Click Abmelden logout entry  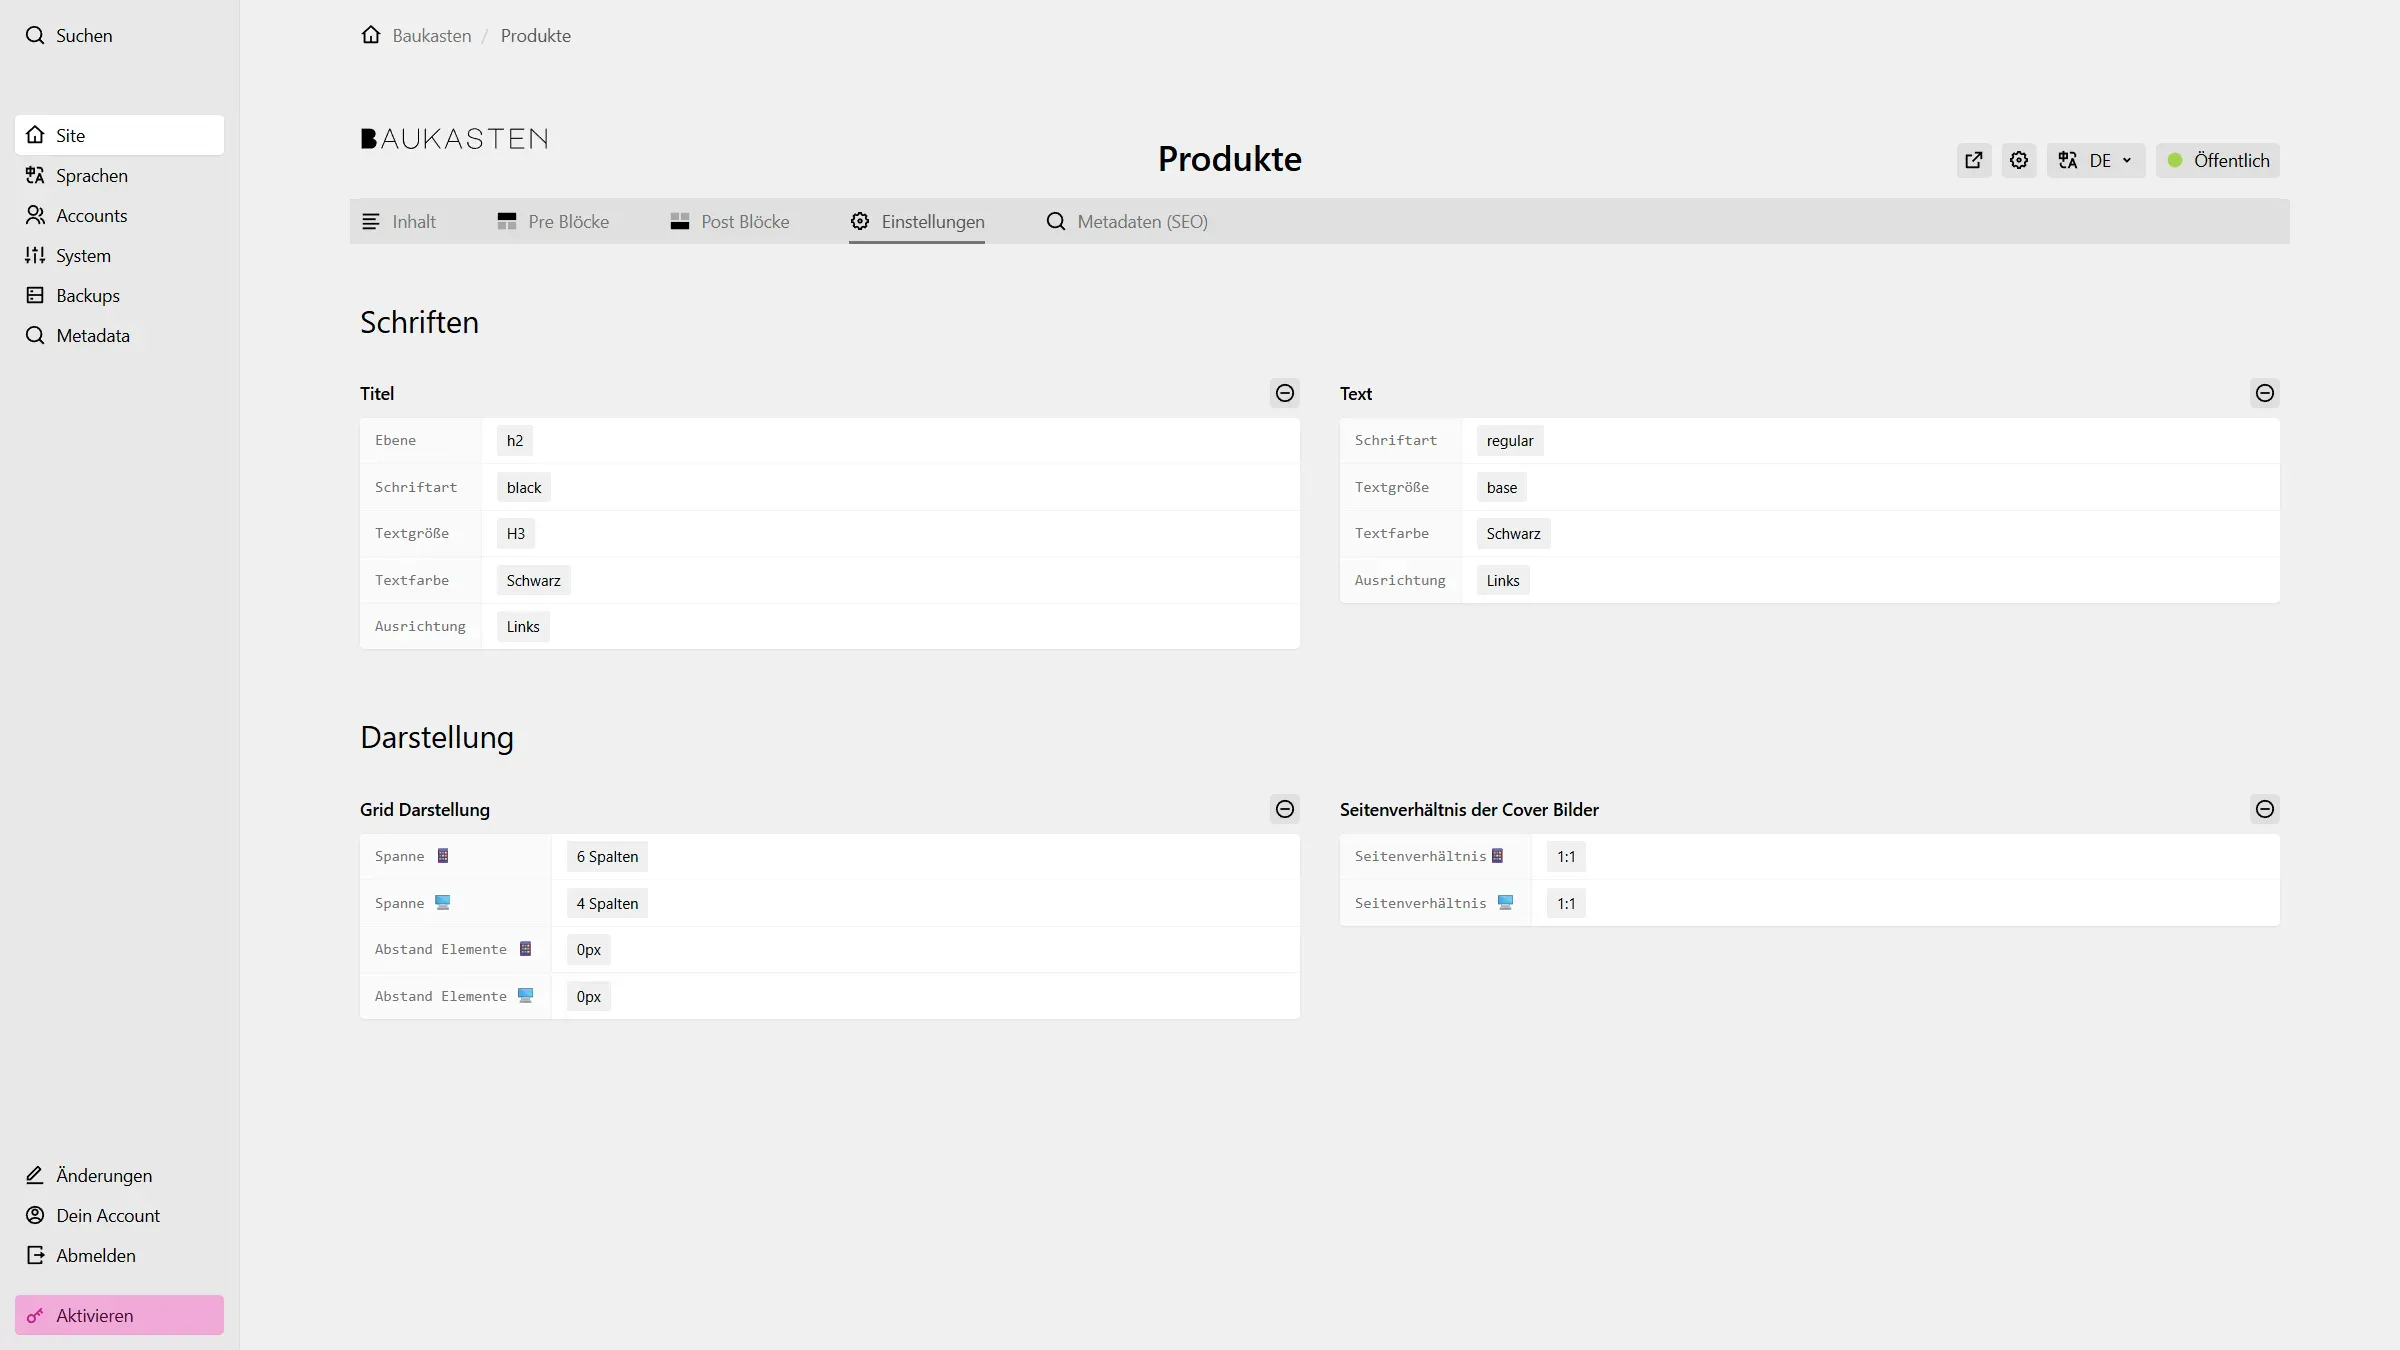(x=95, y=1255)
